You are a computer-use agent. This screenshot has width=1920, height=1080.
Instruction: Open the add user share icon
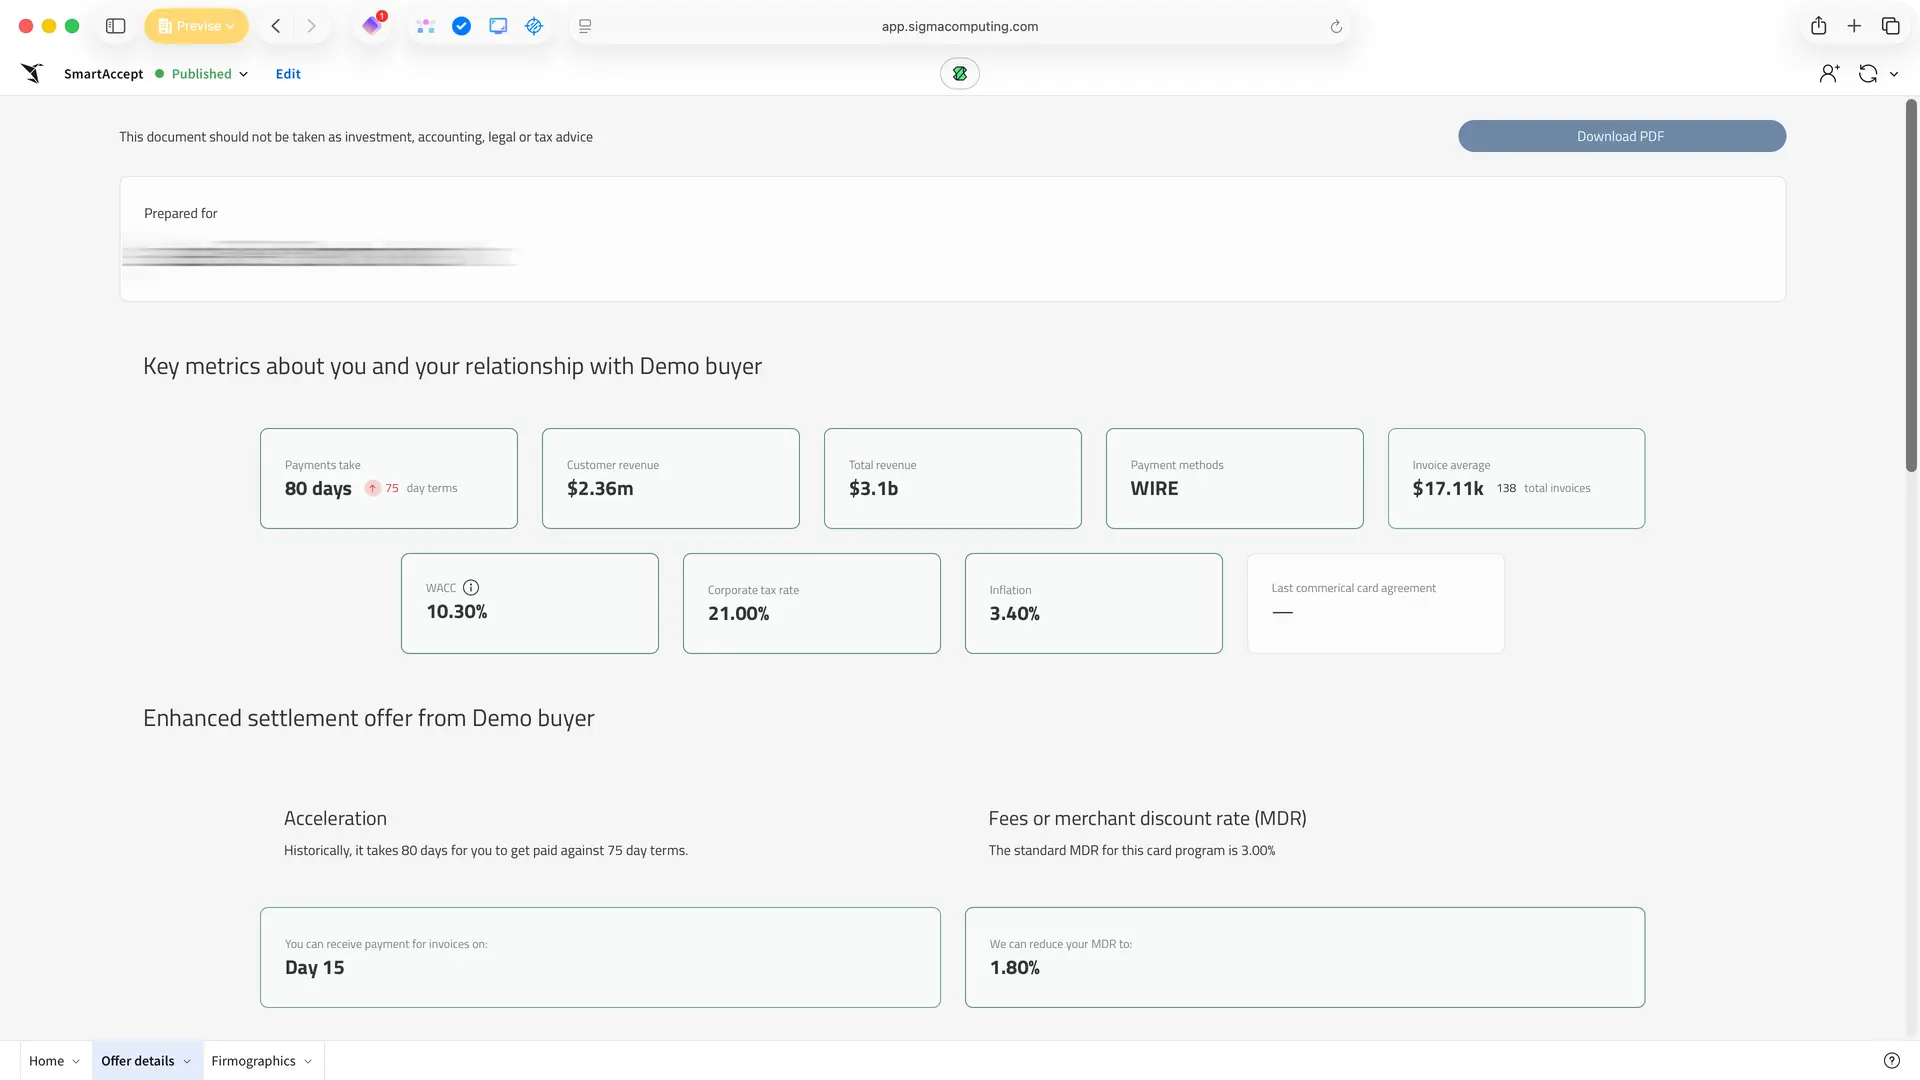(x=1829, y=73)
